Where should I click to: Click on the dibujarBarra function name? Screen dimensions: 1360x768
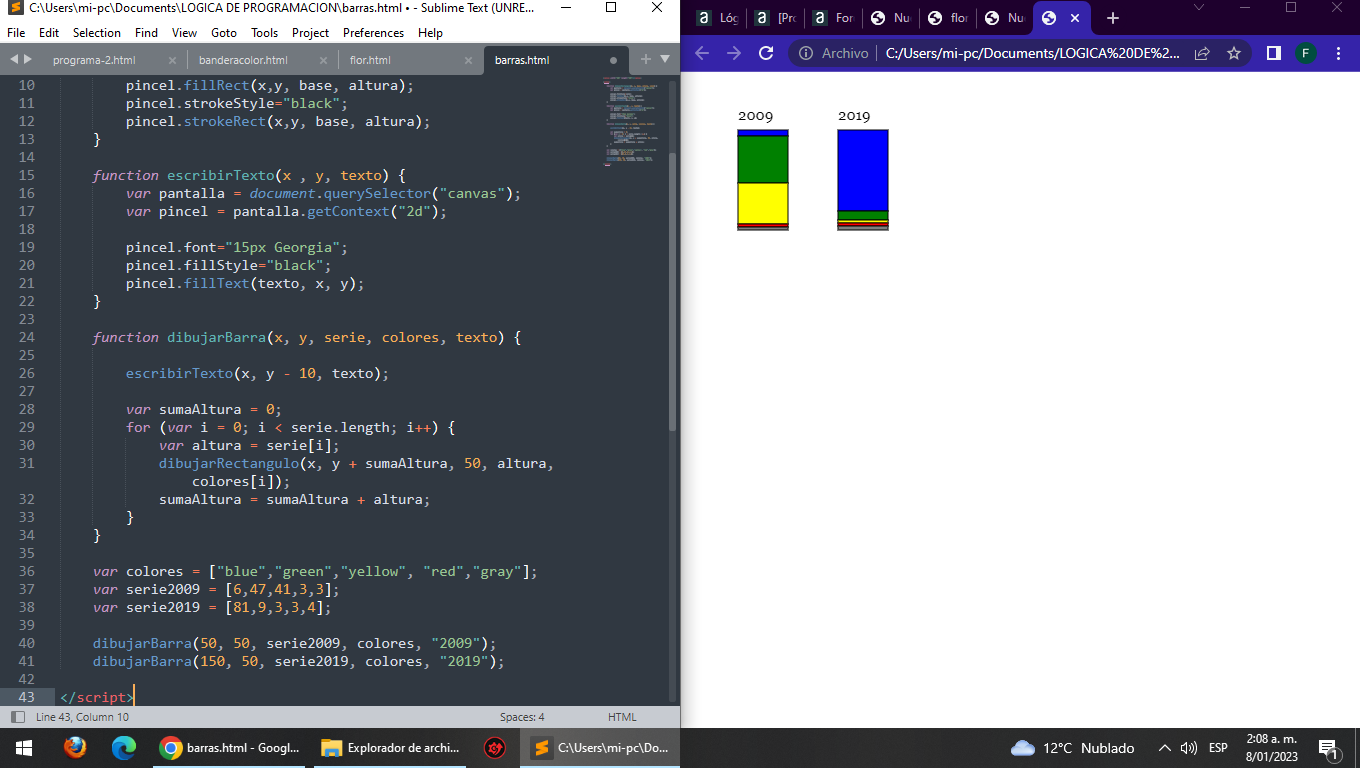tap(217, 337)
